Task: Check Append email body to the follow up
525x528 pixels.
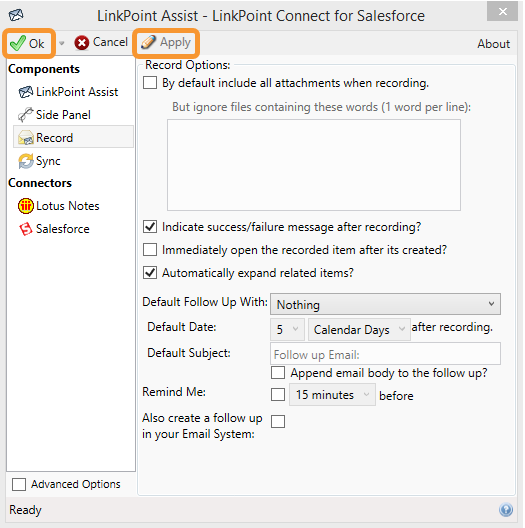Action: [x=278, y=373]
